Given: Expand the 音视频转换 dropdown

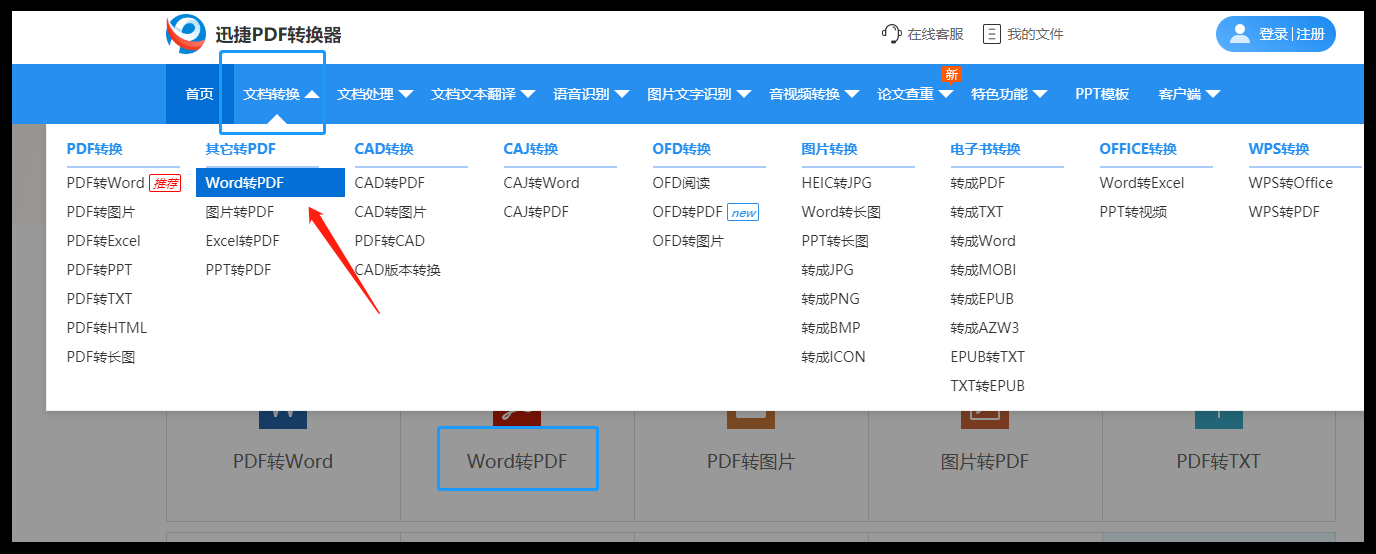Looking at the screenshot, I should point(814,94).
